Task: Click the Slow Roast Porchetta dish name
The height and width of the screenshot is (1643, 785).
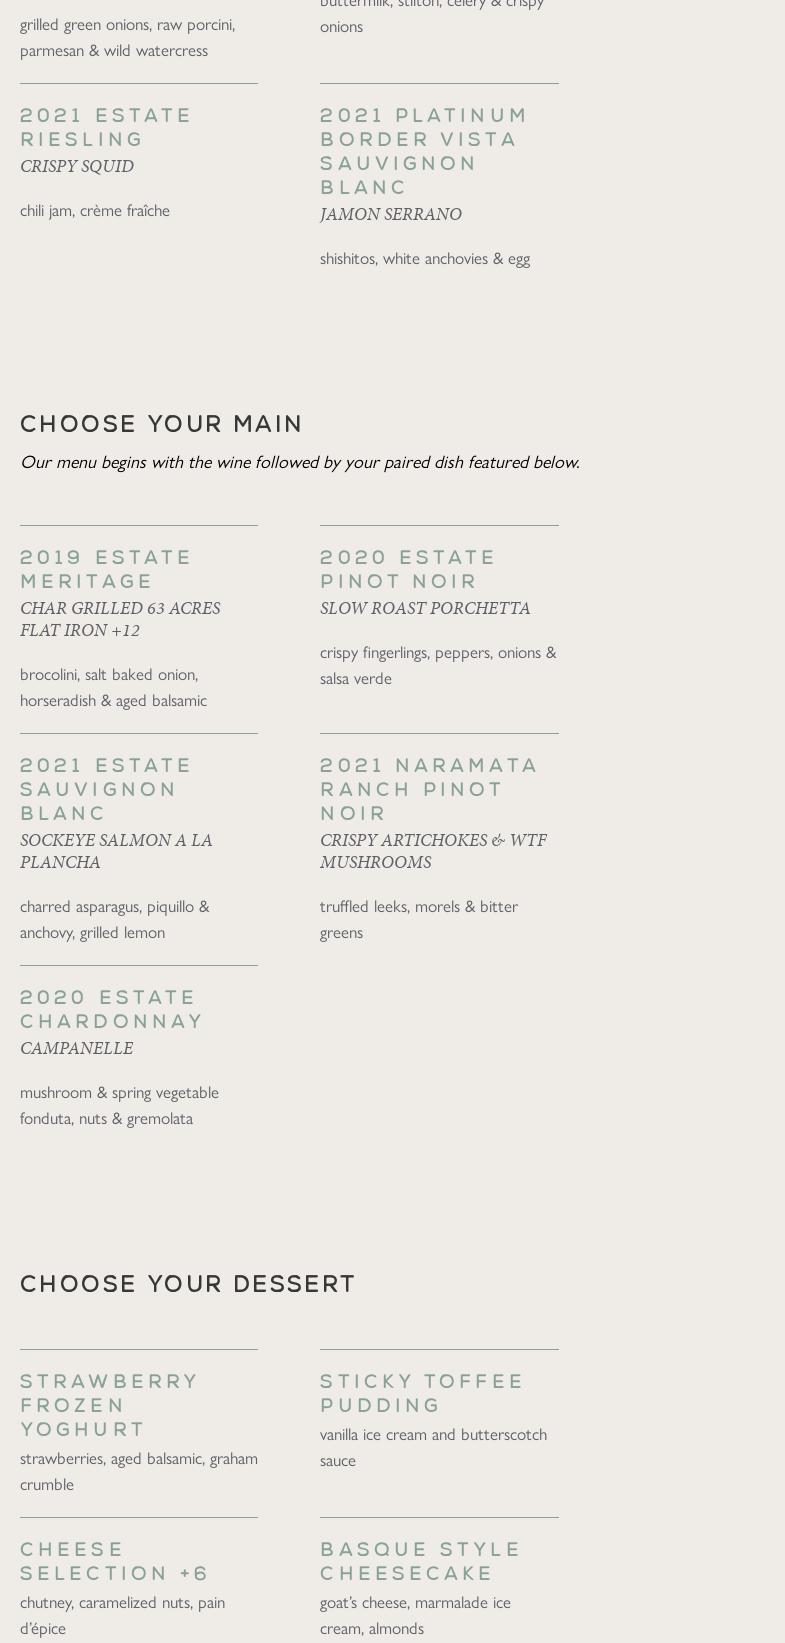Action: (x=425, y=608)
